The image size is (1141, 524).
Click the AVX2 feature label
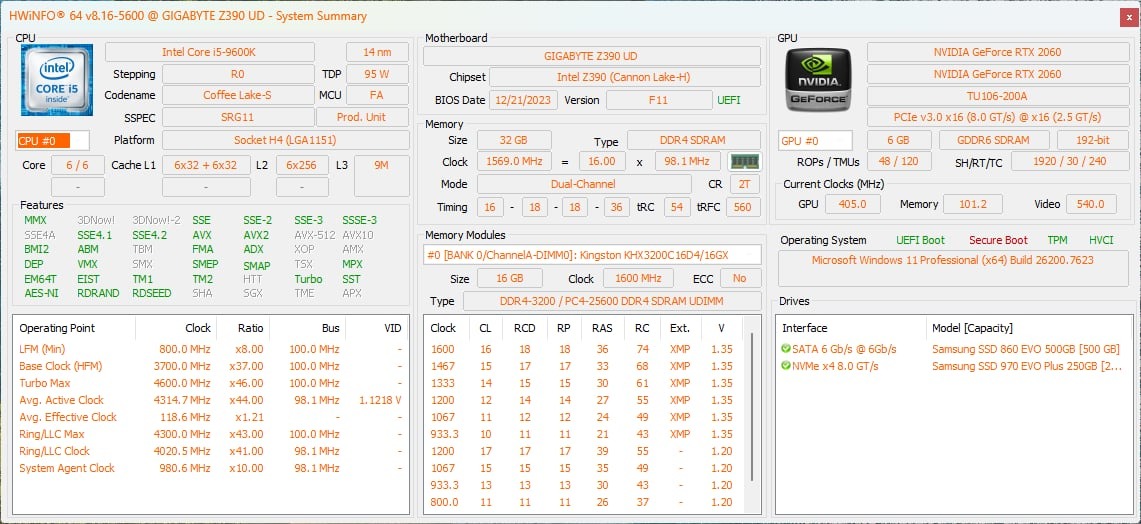(255, 235)
